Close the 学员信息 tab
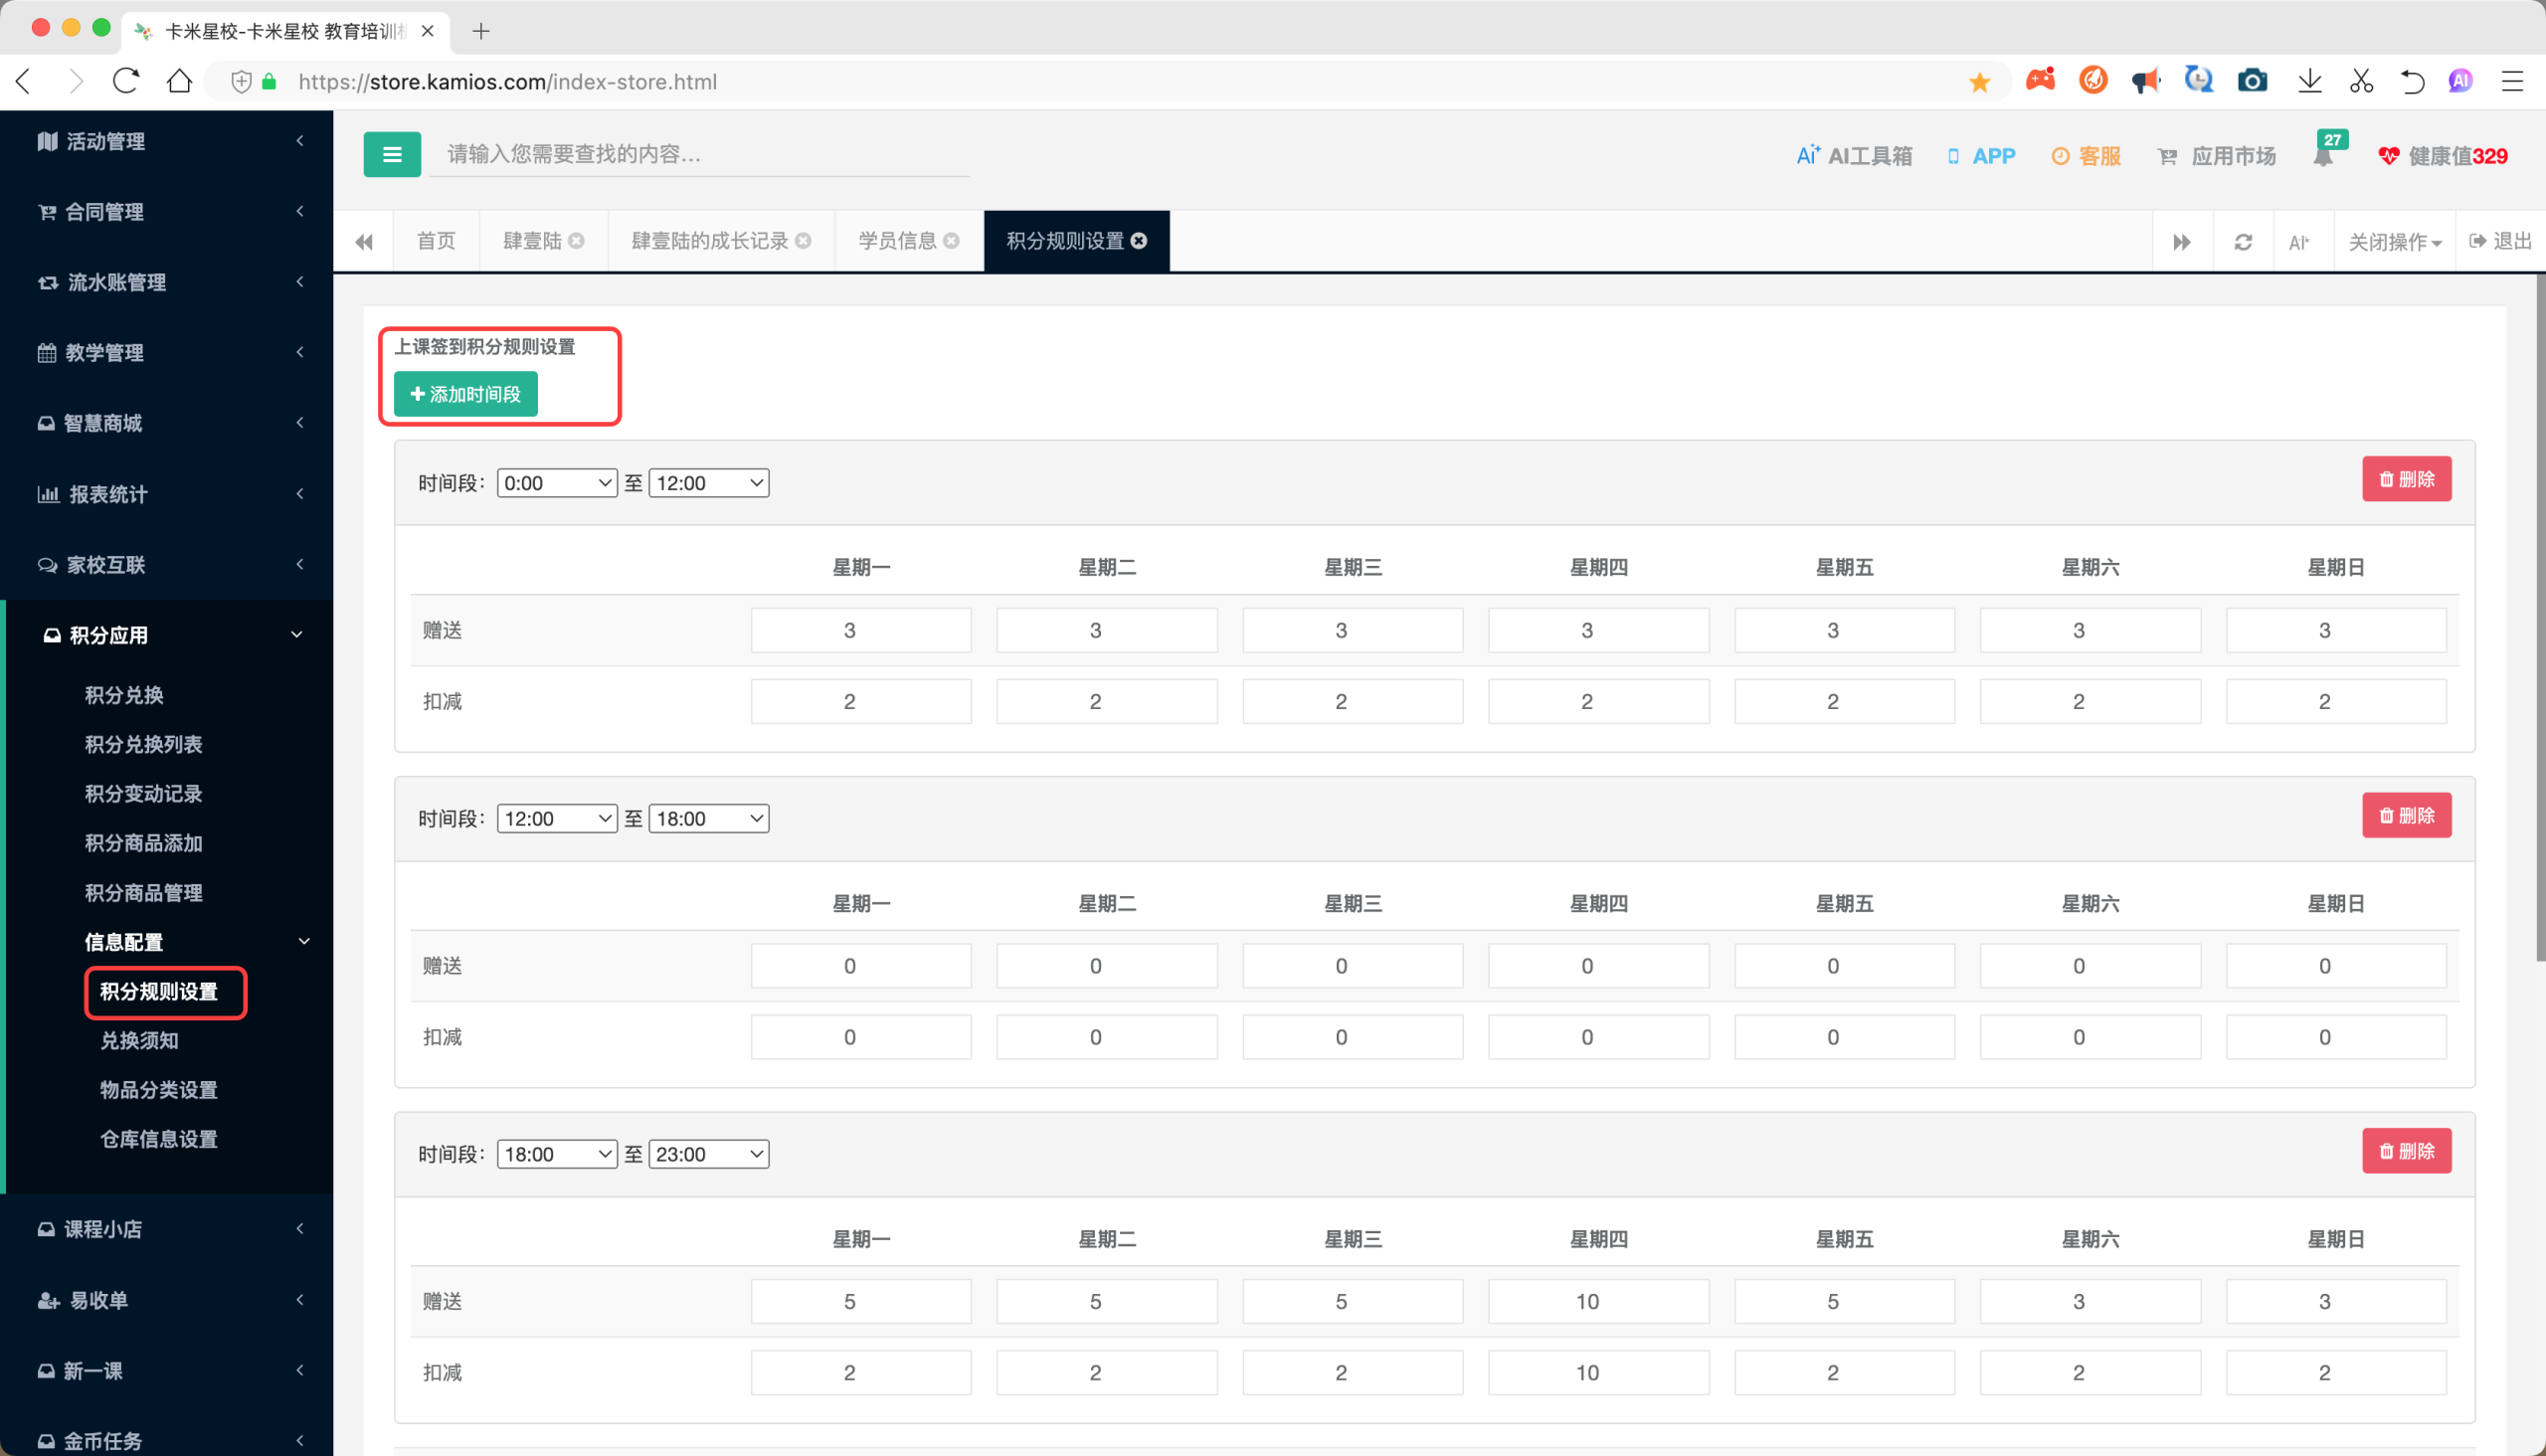 click(x=951, y=241)
